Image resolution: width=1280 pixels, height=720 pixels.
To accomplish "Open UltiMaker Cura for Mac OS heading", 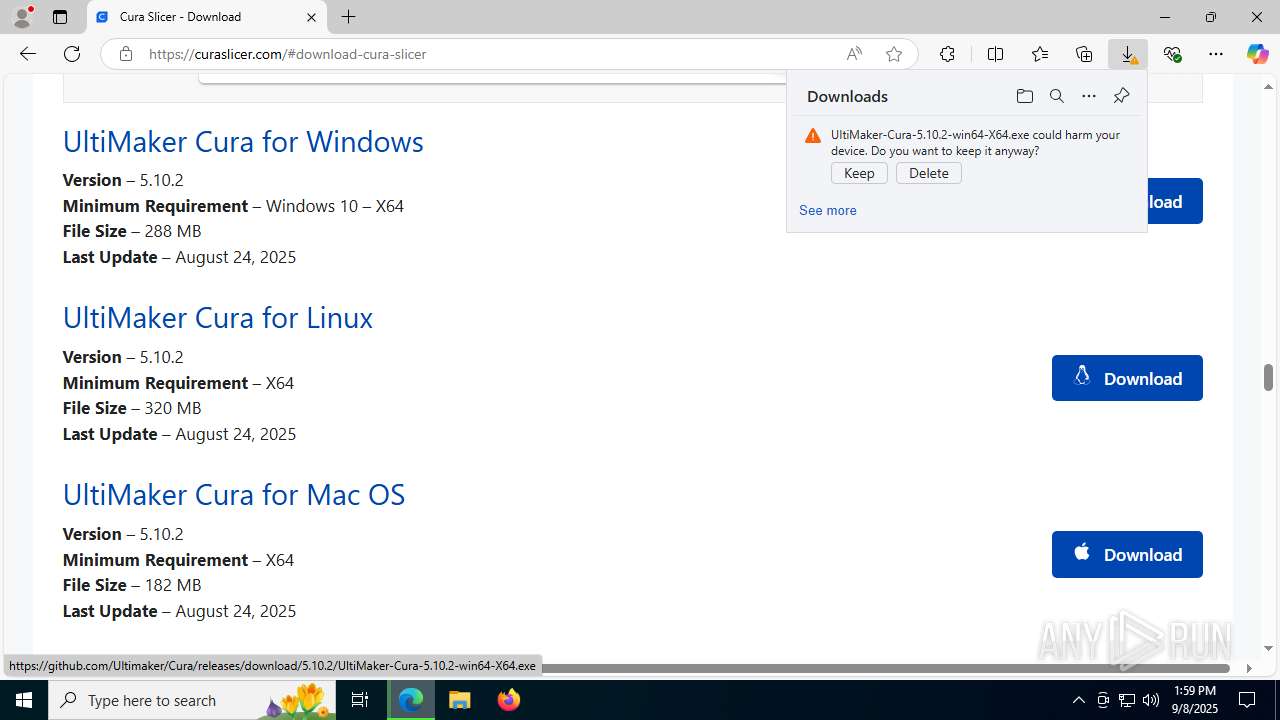I will (x=234, y=494).
